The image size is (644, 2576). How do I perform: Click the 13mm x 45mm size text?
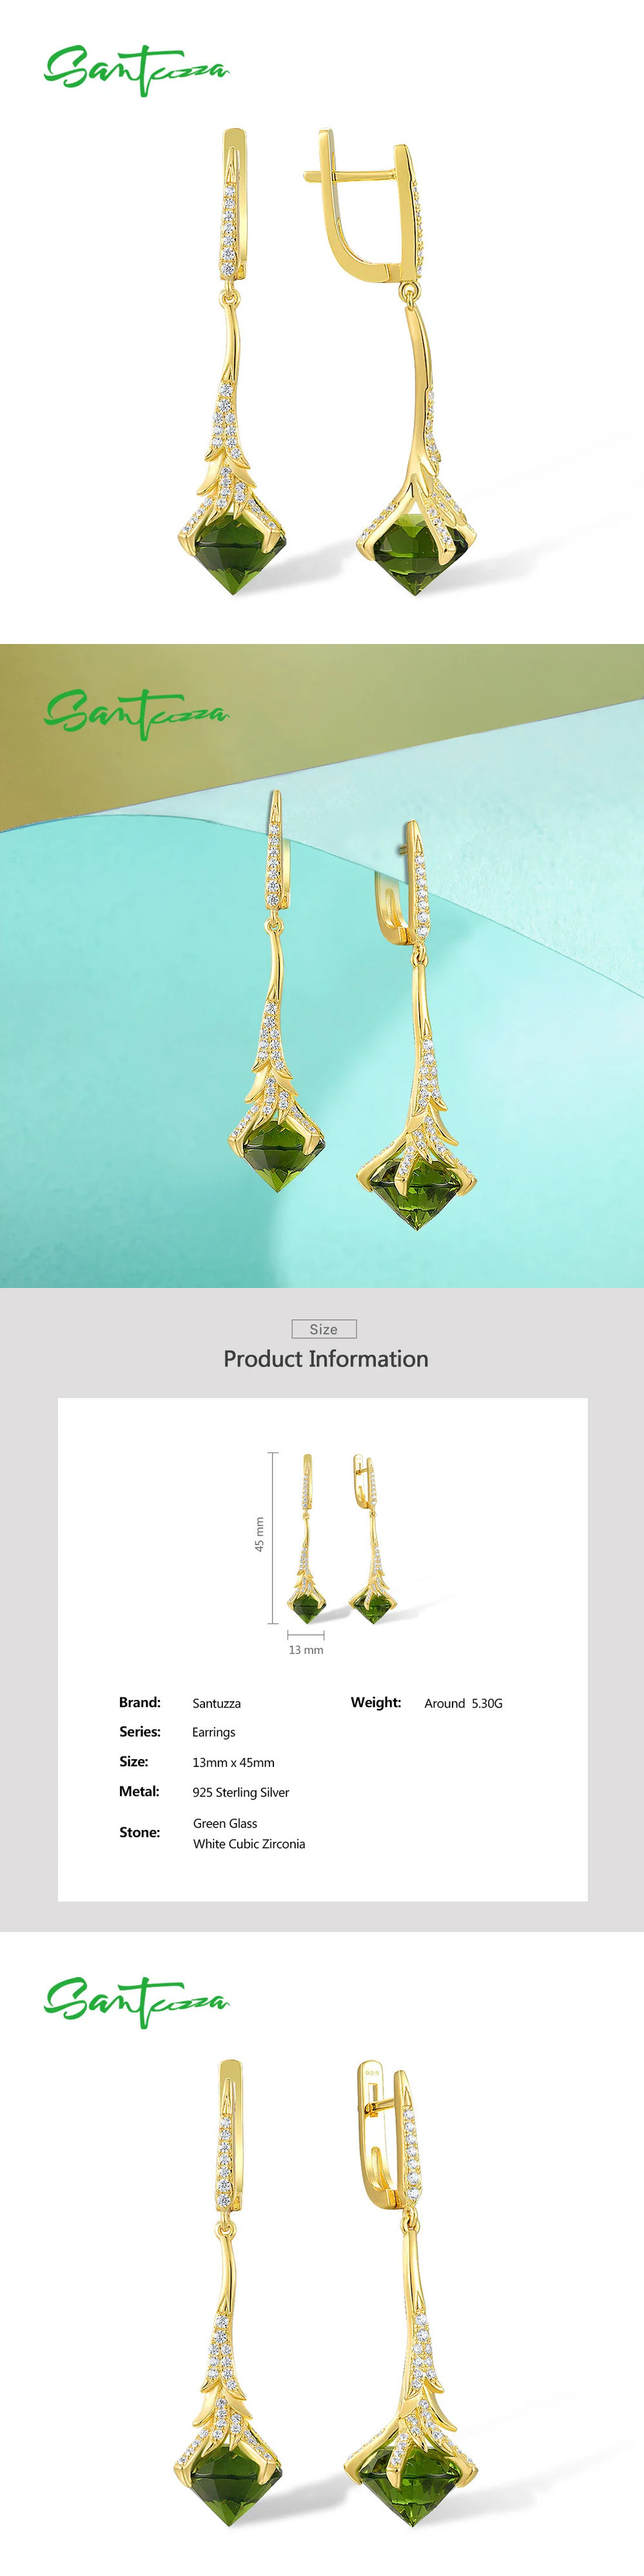[234, 1763]
